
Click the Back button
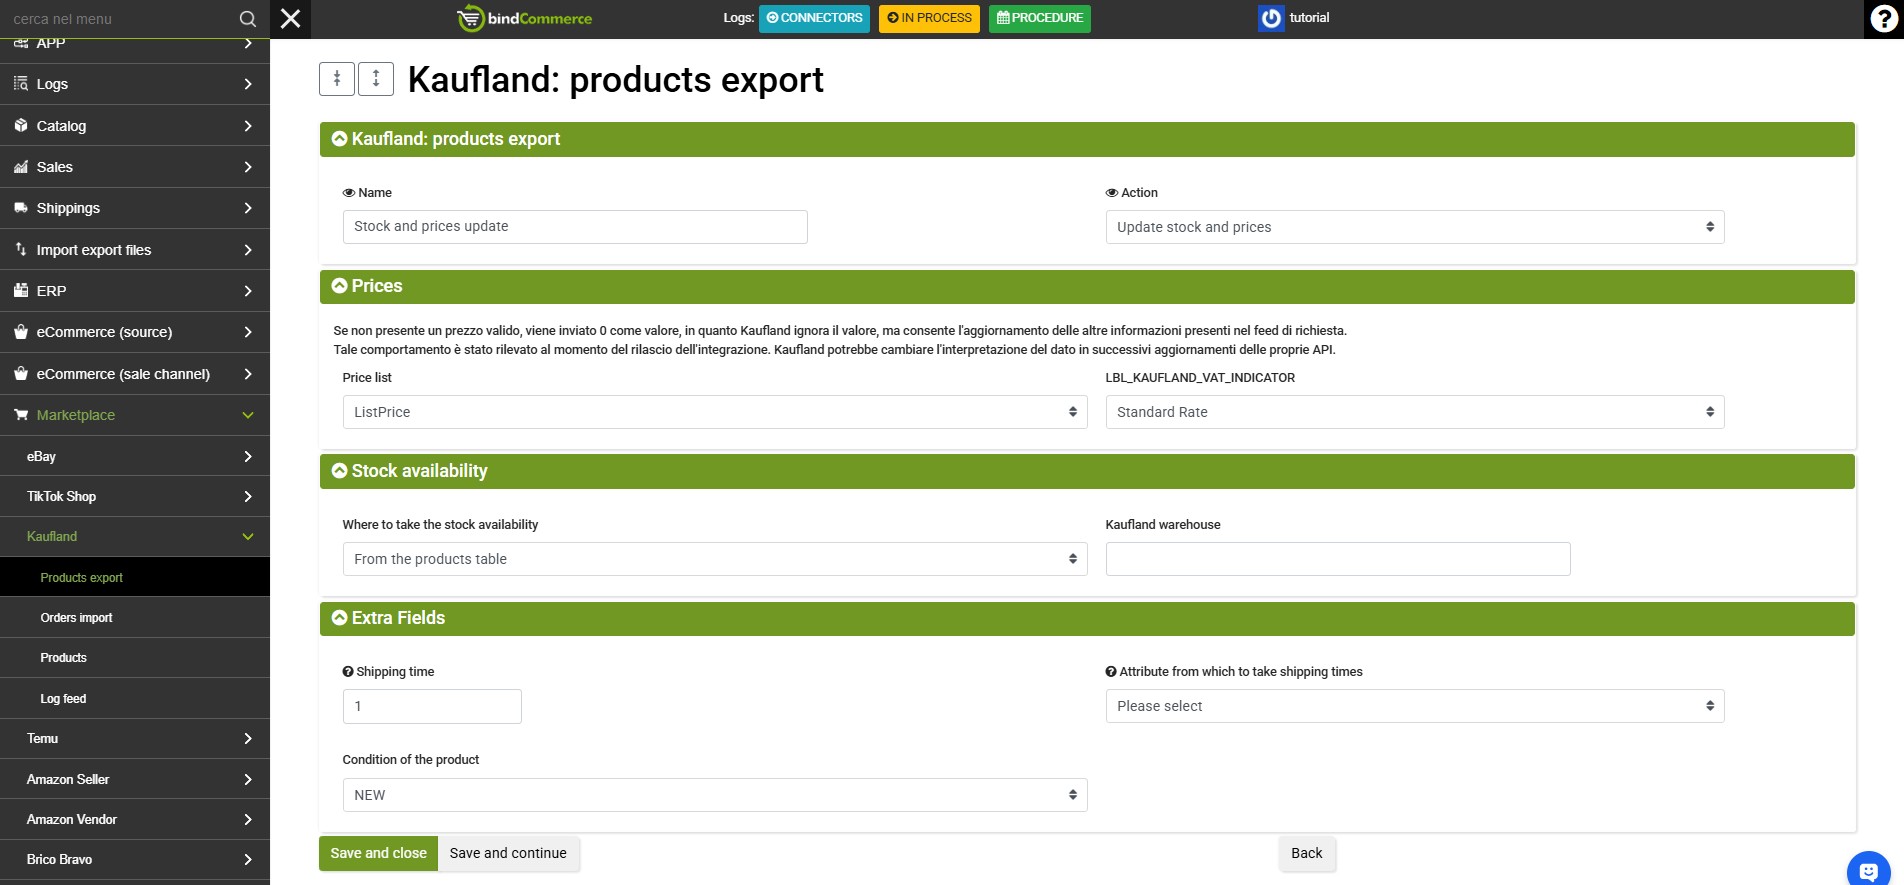point(1306,853)
